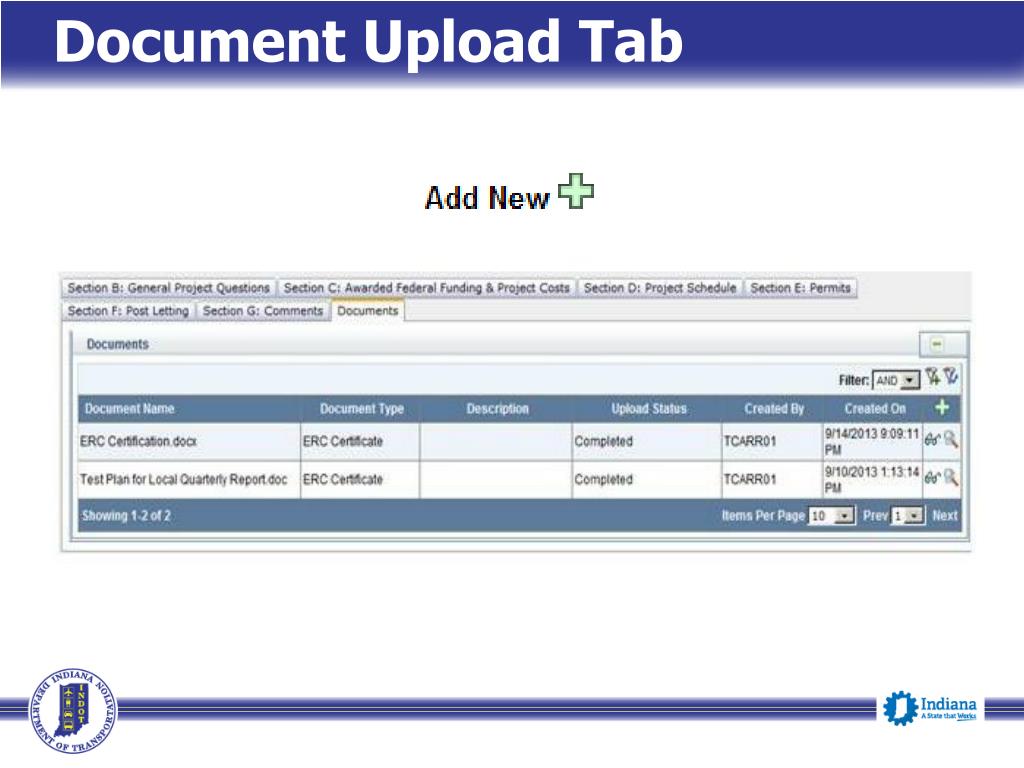
Task: Sort by Upload Status column header
Action: coord(649,409)
